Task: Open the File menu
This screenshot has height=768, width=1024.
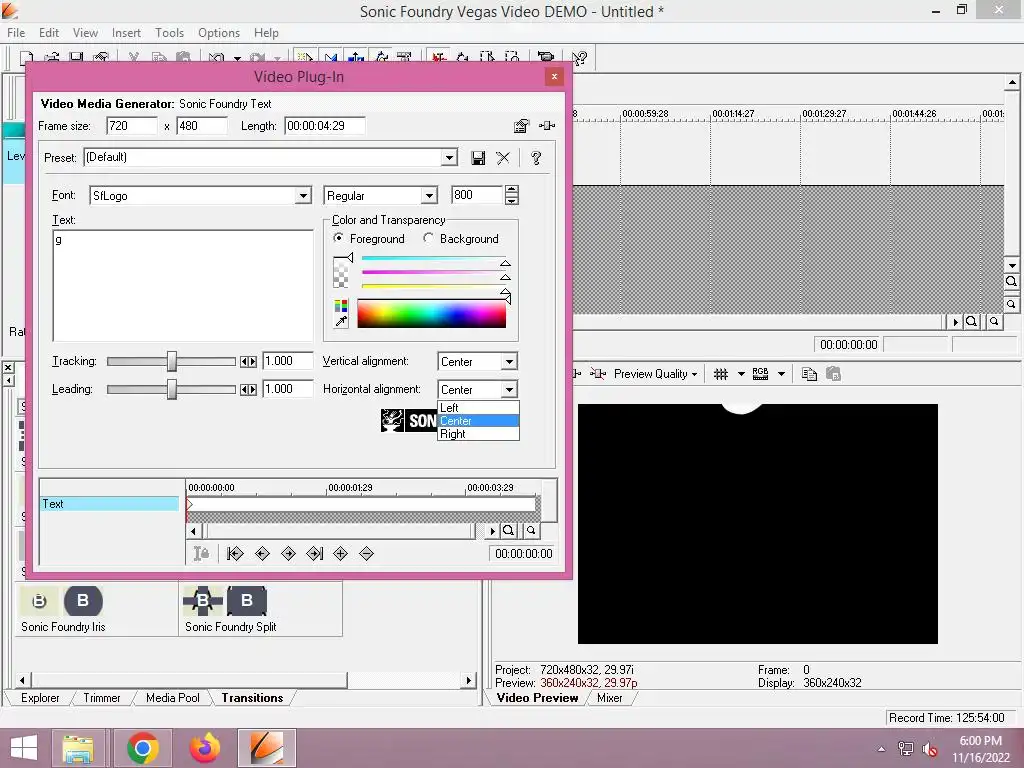Action: coord(16,33)
